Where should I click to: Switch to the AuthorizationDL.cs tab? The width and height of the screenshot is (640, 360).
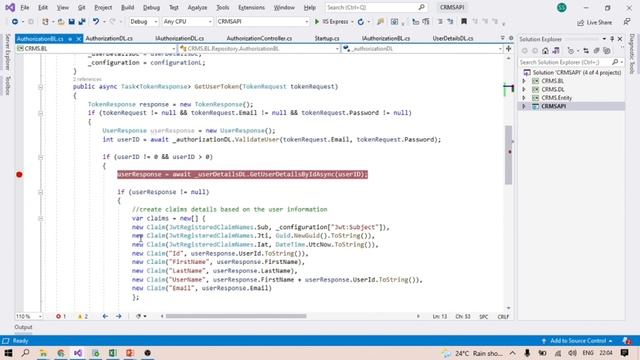pyautogui.click(x=109, y=38)
